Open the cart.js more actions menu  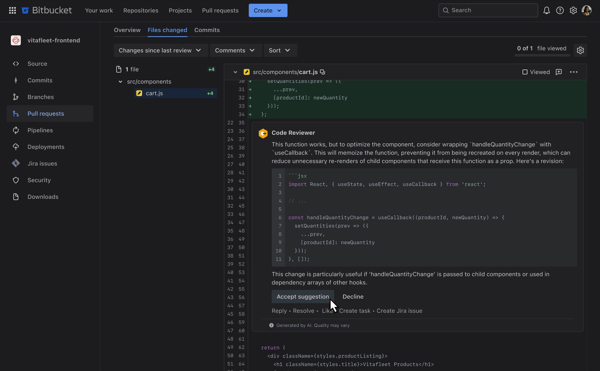click(x=574, y=72)
